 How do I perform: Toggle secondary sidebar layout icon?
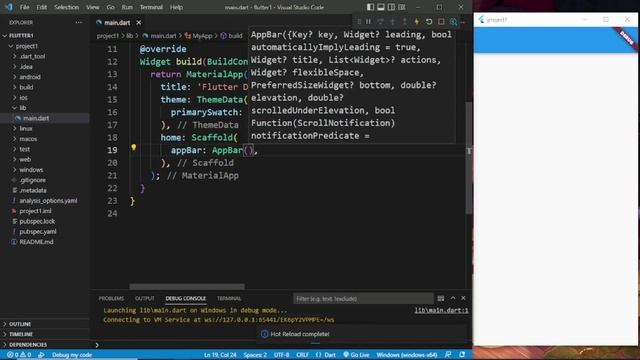[391, 7]
